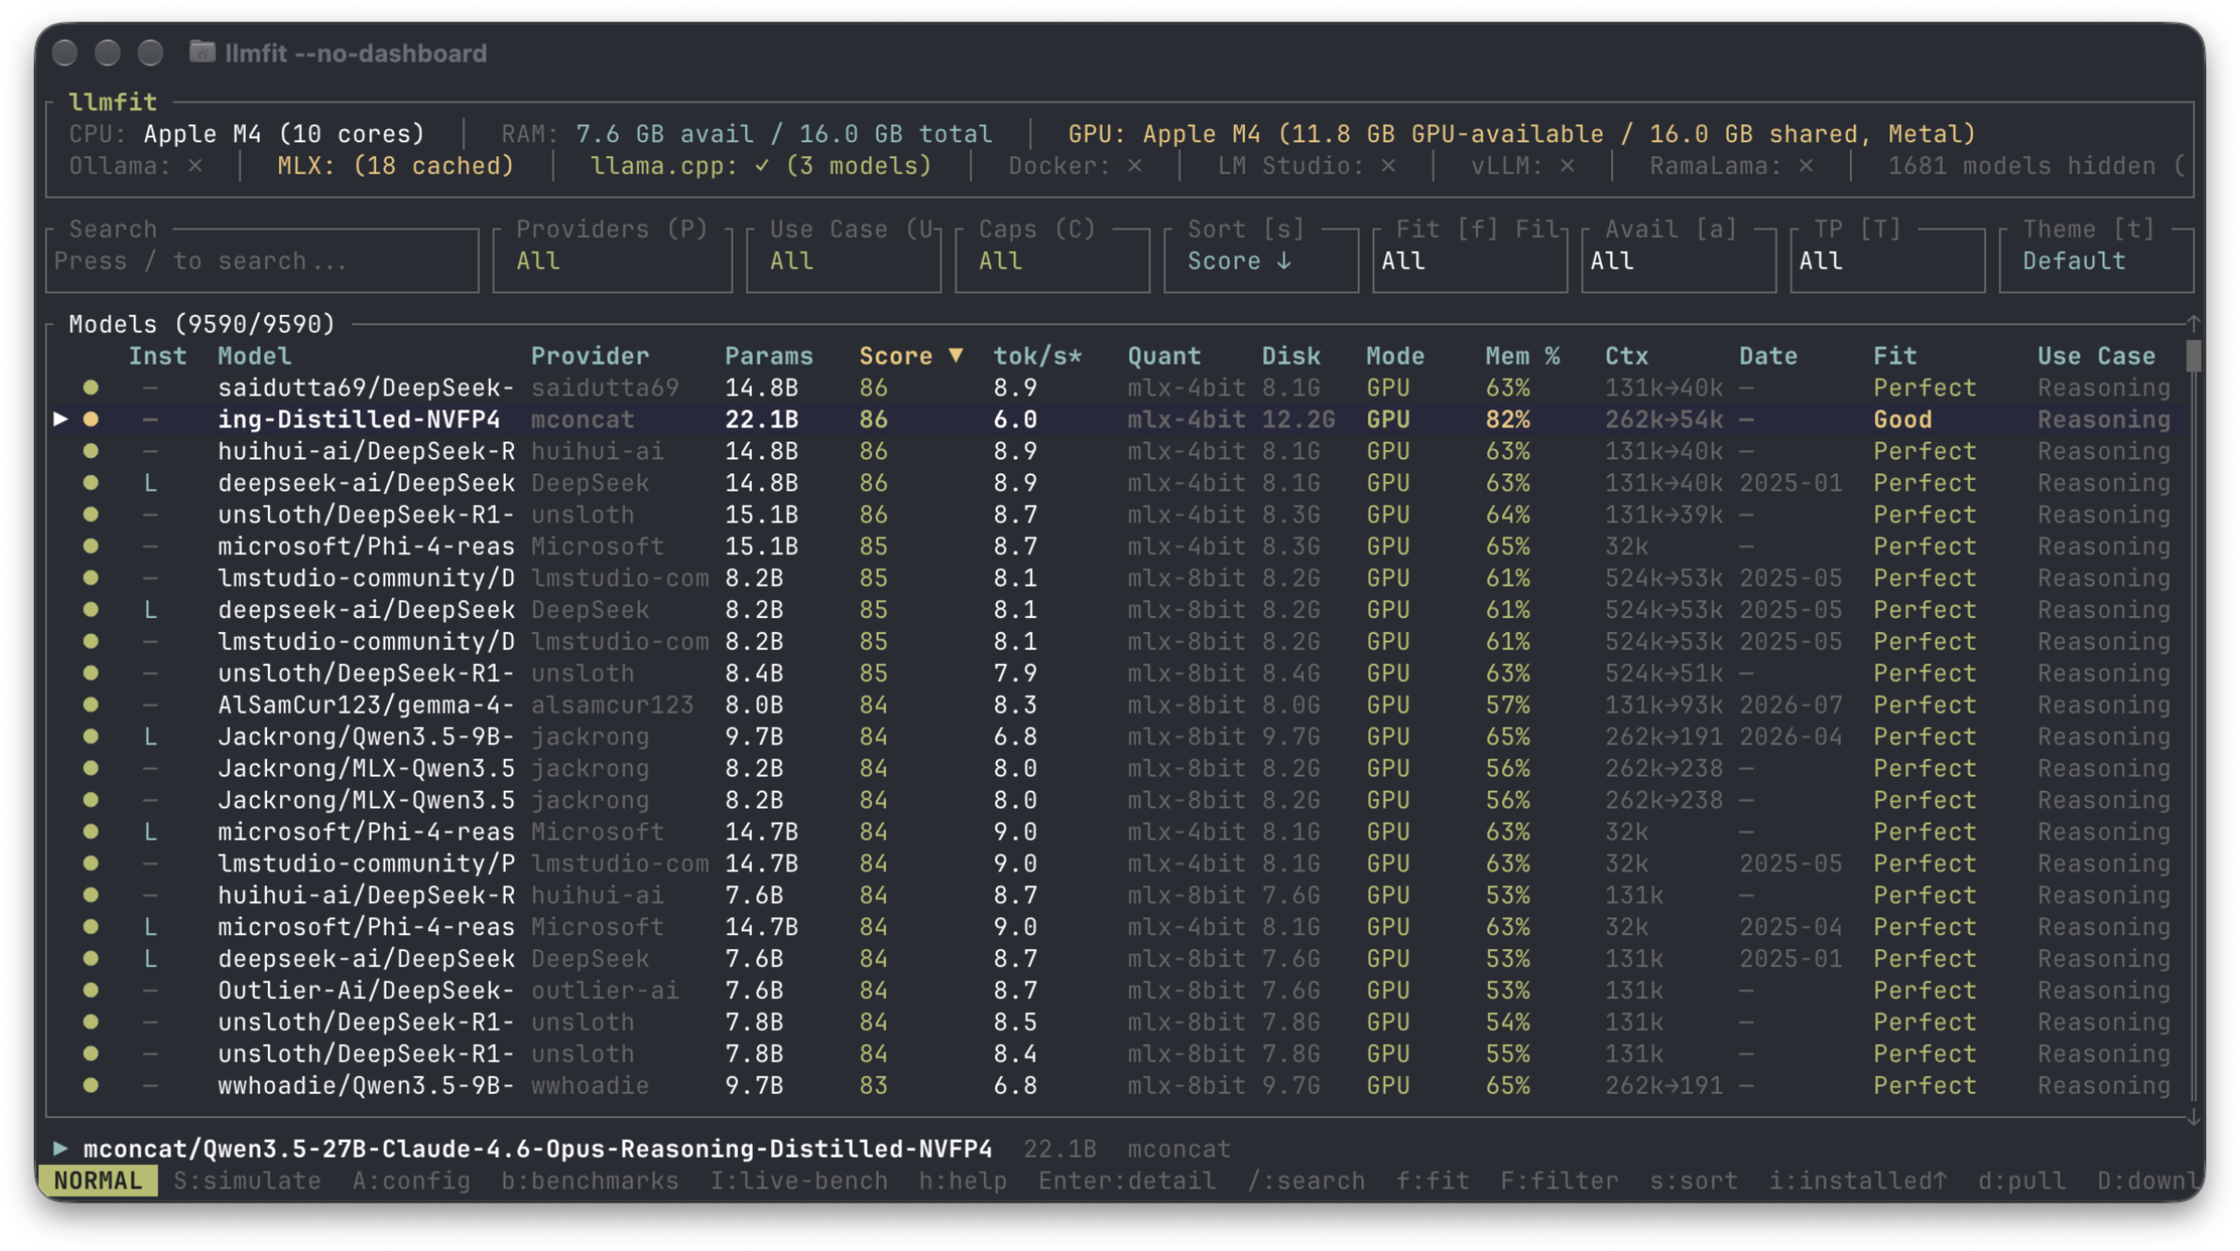Click the folder icon beside the llmfit title
2240x1251 pixels.
click(x=202, y=52)
